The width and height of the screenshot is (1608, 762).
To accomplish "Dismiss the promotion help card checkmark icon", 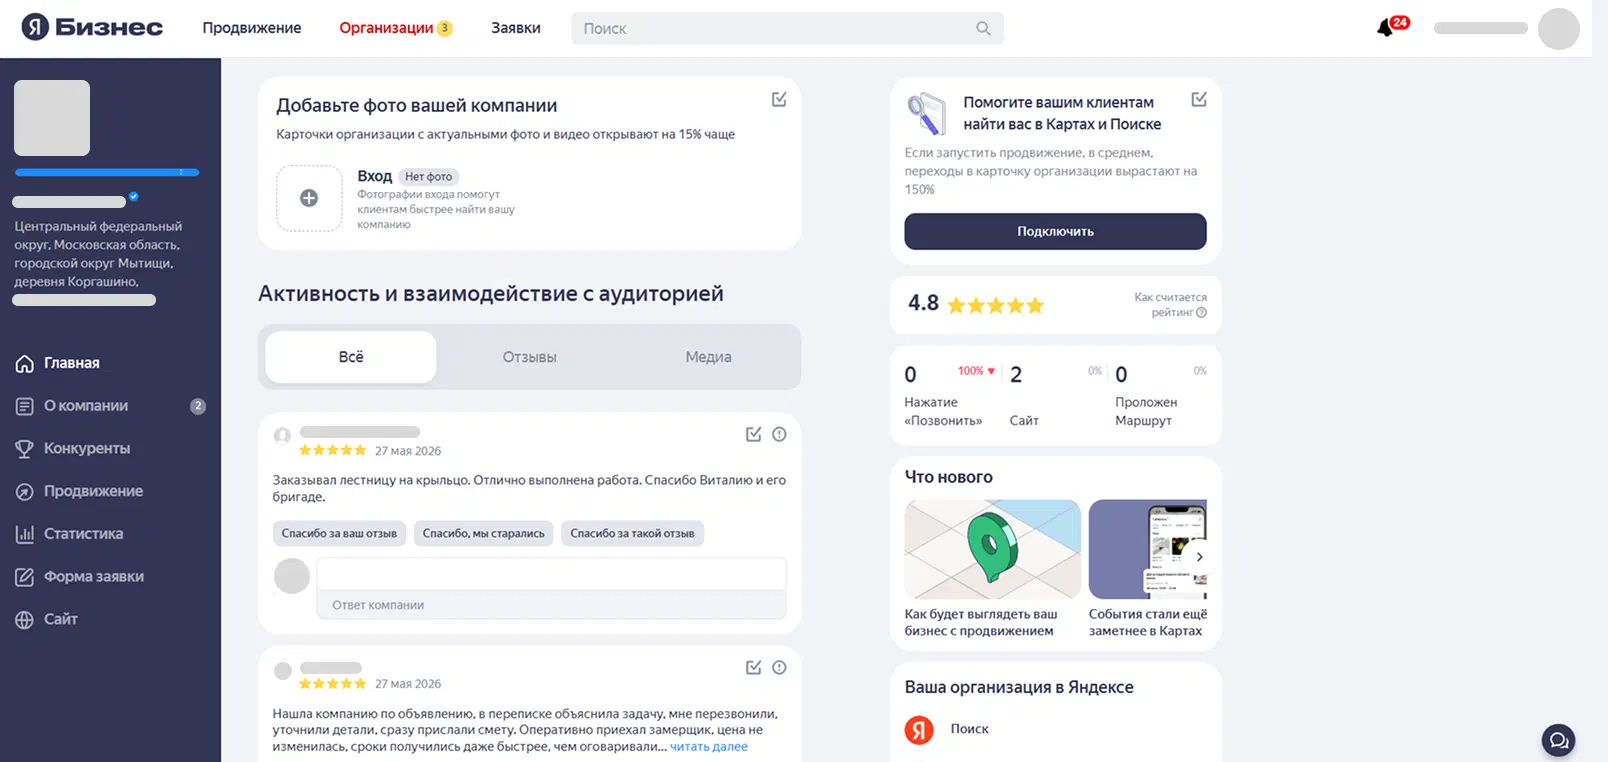I will tap(1199, 99).
